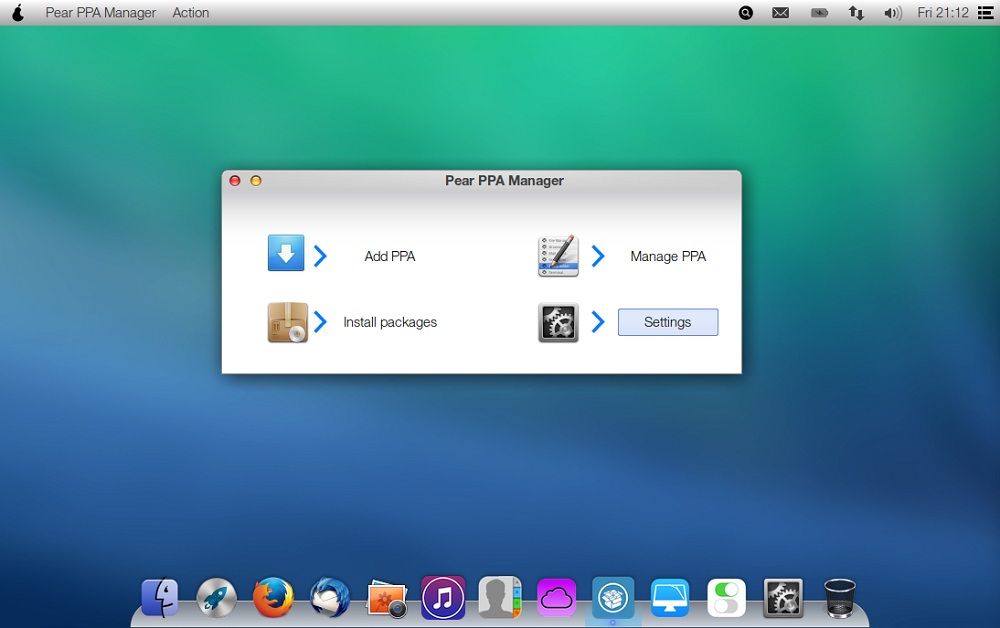Click the blue package manager dock icon
The height and width of the screenshot is (628, 1000).
(x=613, y=598)
